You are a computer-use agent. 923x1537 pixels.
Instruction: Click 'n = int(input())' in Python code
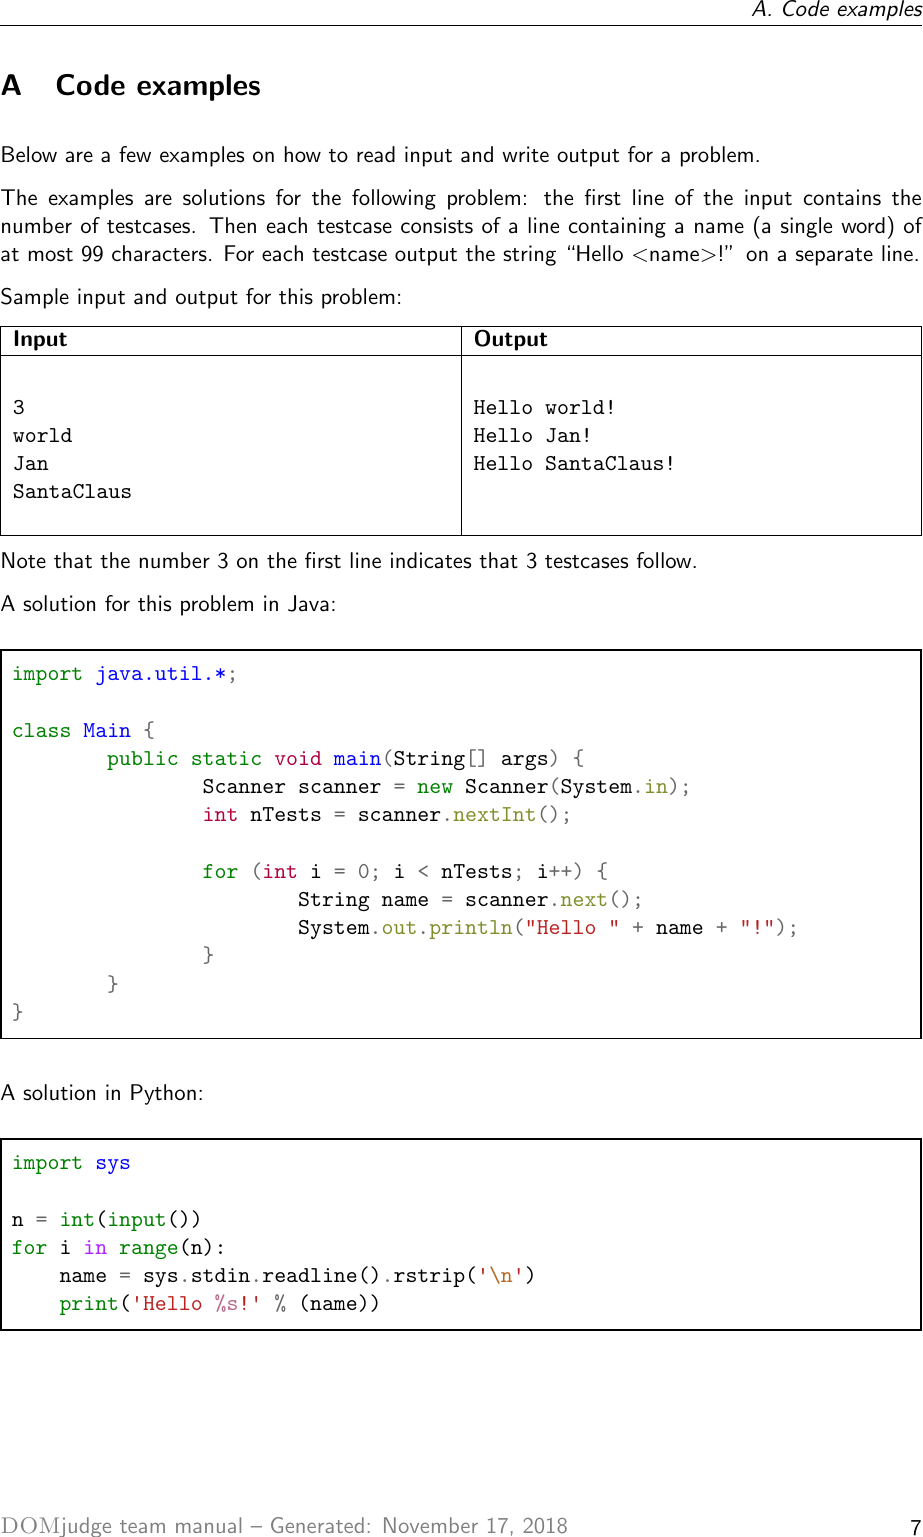[x=106, y=1220]
